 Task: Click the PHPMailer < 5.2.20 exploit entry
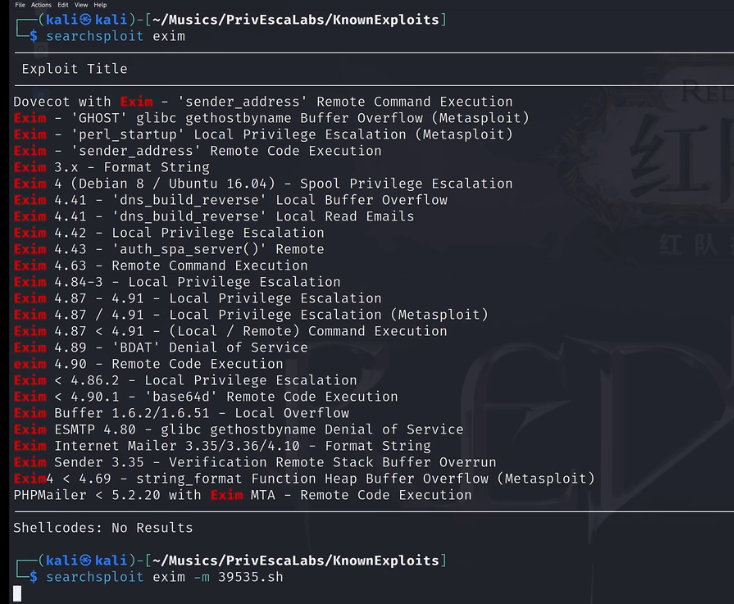coord(242,495)
